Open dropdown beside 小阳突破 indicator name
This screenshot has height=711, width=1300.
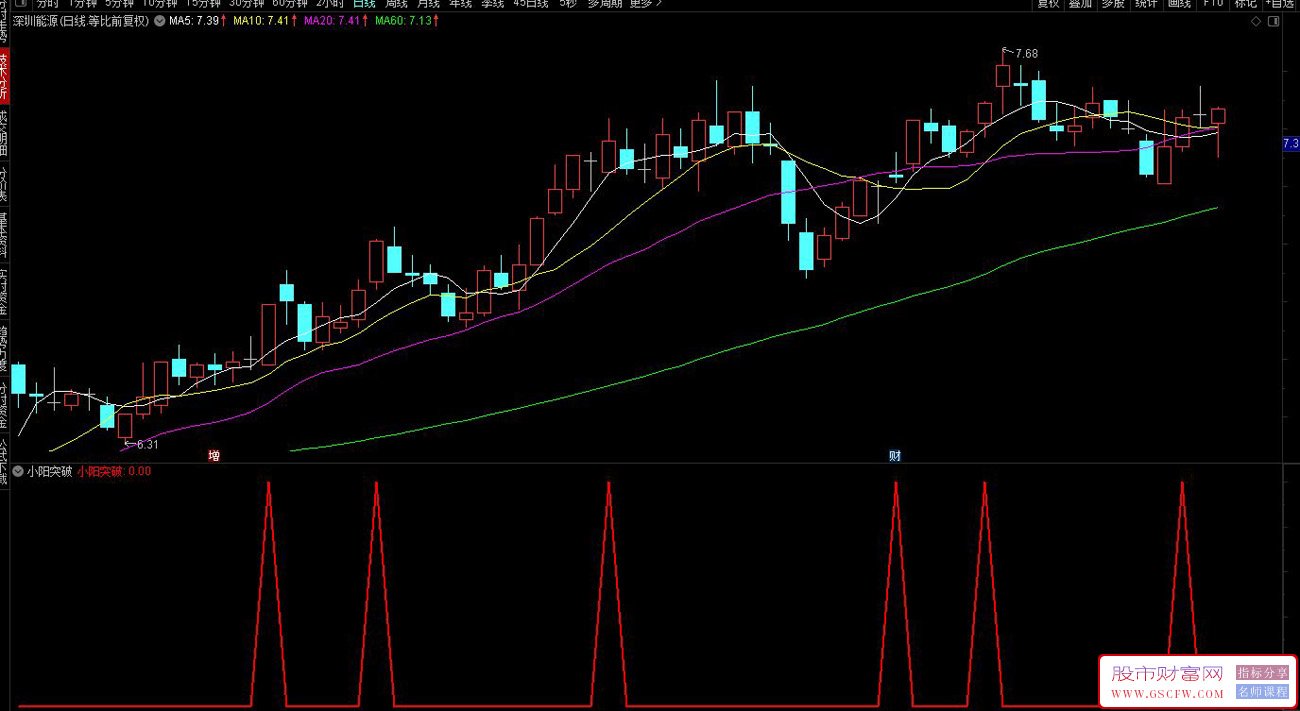point(17,471)
